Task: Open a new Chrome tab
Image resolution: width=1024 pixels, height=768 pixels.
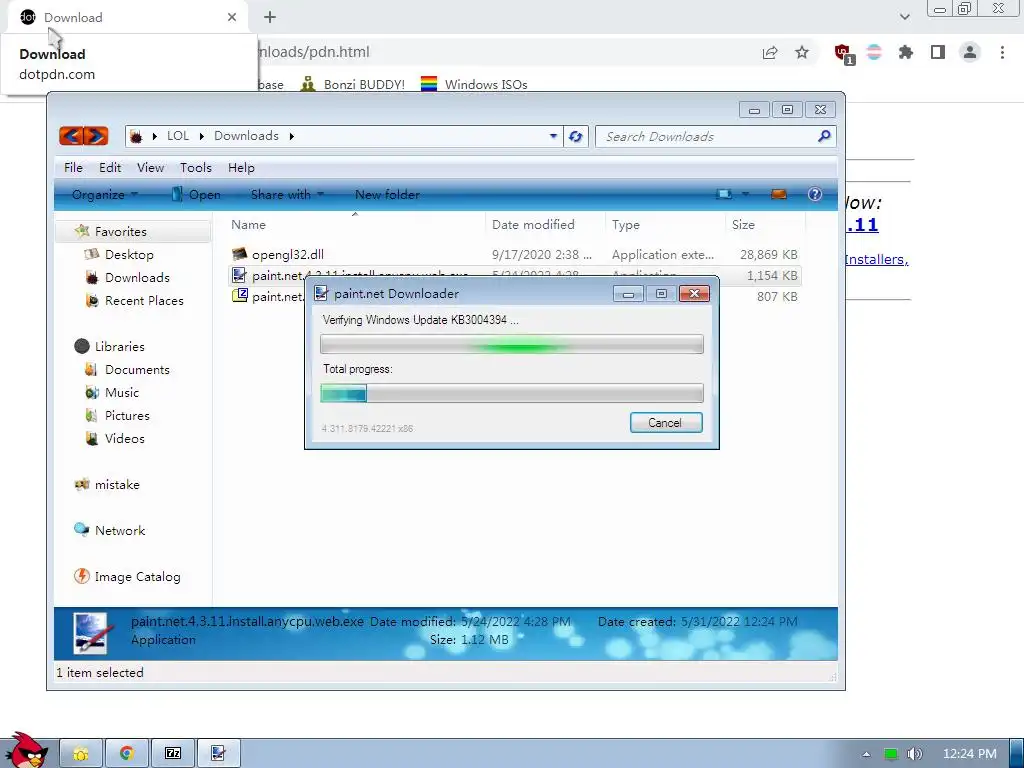Action: (x=270, y=17)
